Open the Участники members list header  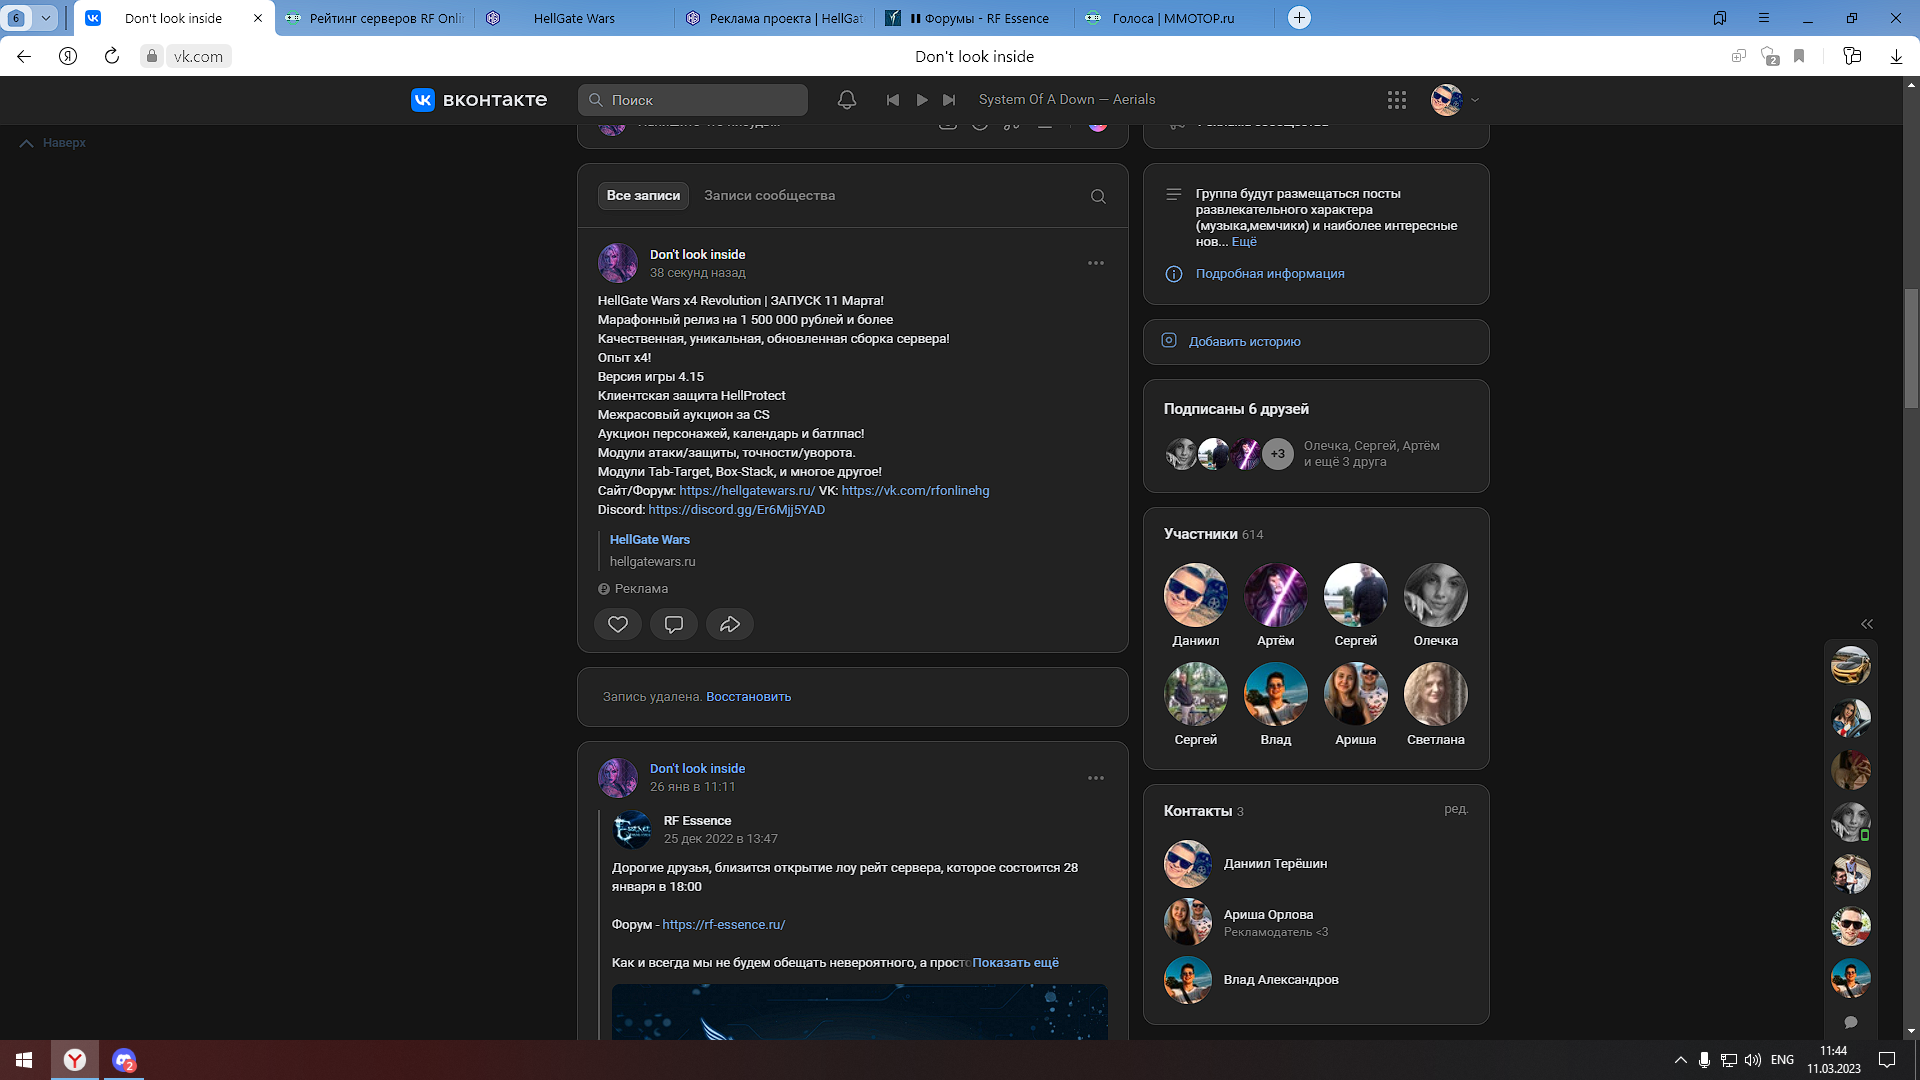click(x=1213, y=534)
